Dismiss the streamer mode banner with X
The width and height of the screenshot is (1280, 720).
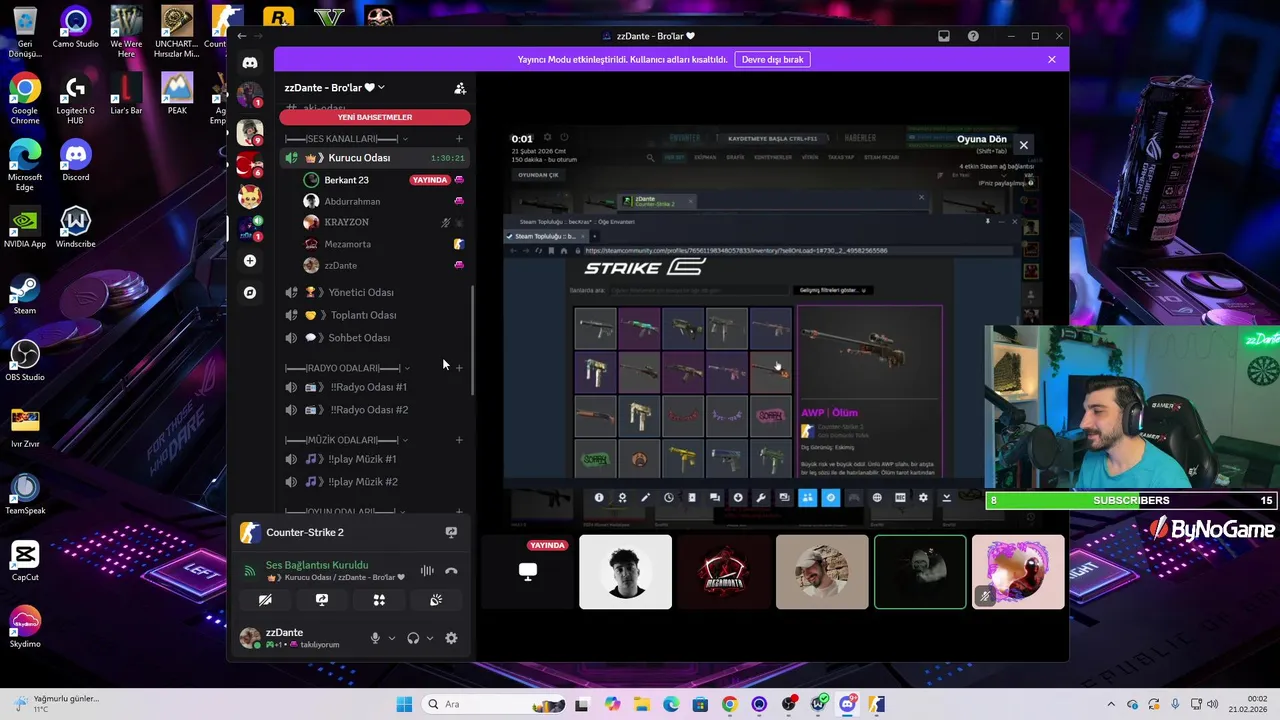coord(1051,60)
